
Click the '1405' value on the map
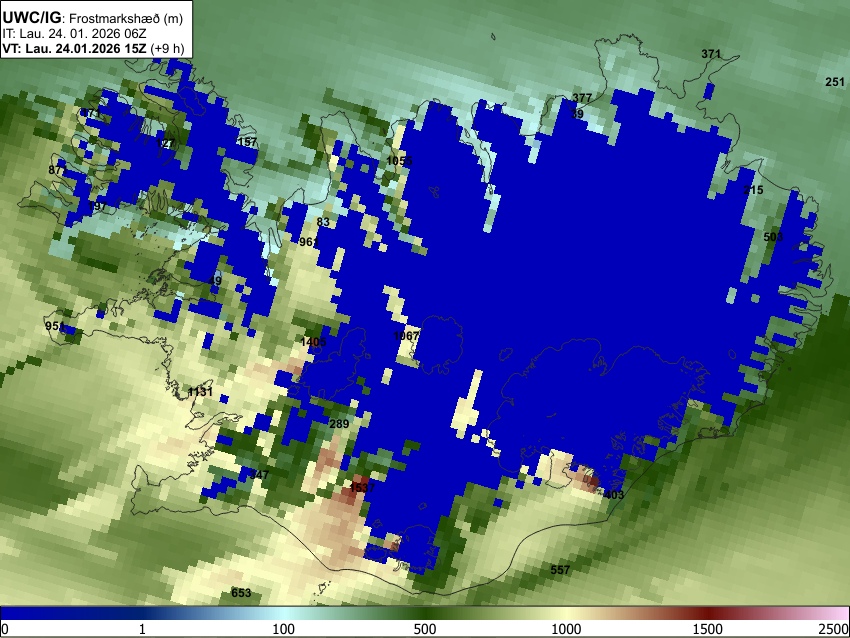(313, 342)
